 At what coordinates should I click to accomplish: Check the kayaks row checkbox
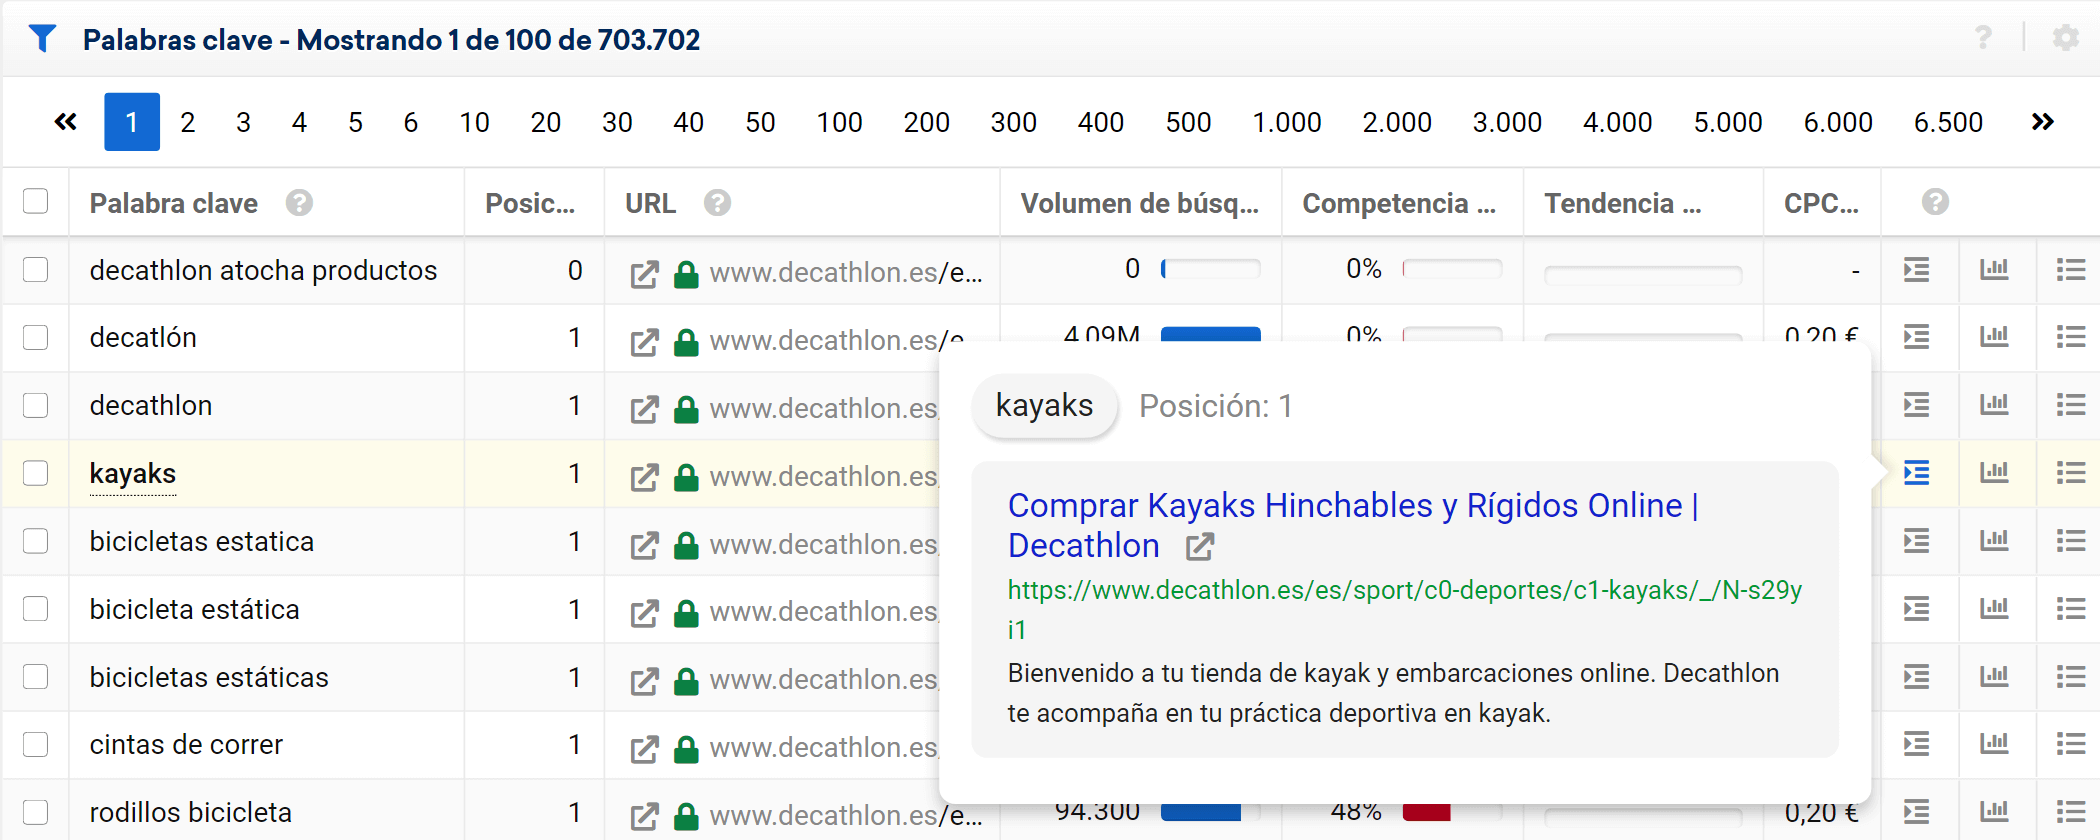tap(36, 473)
